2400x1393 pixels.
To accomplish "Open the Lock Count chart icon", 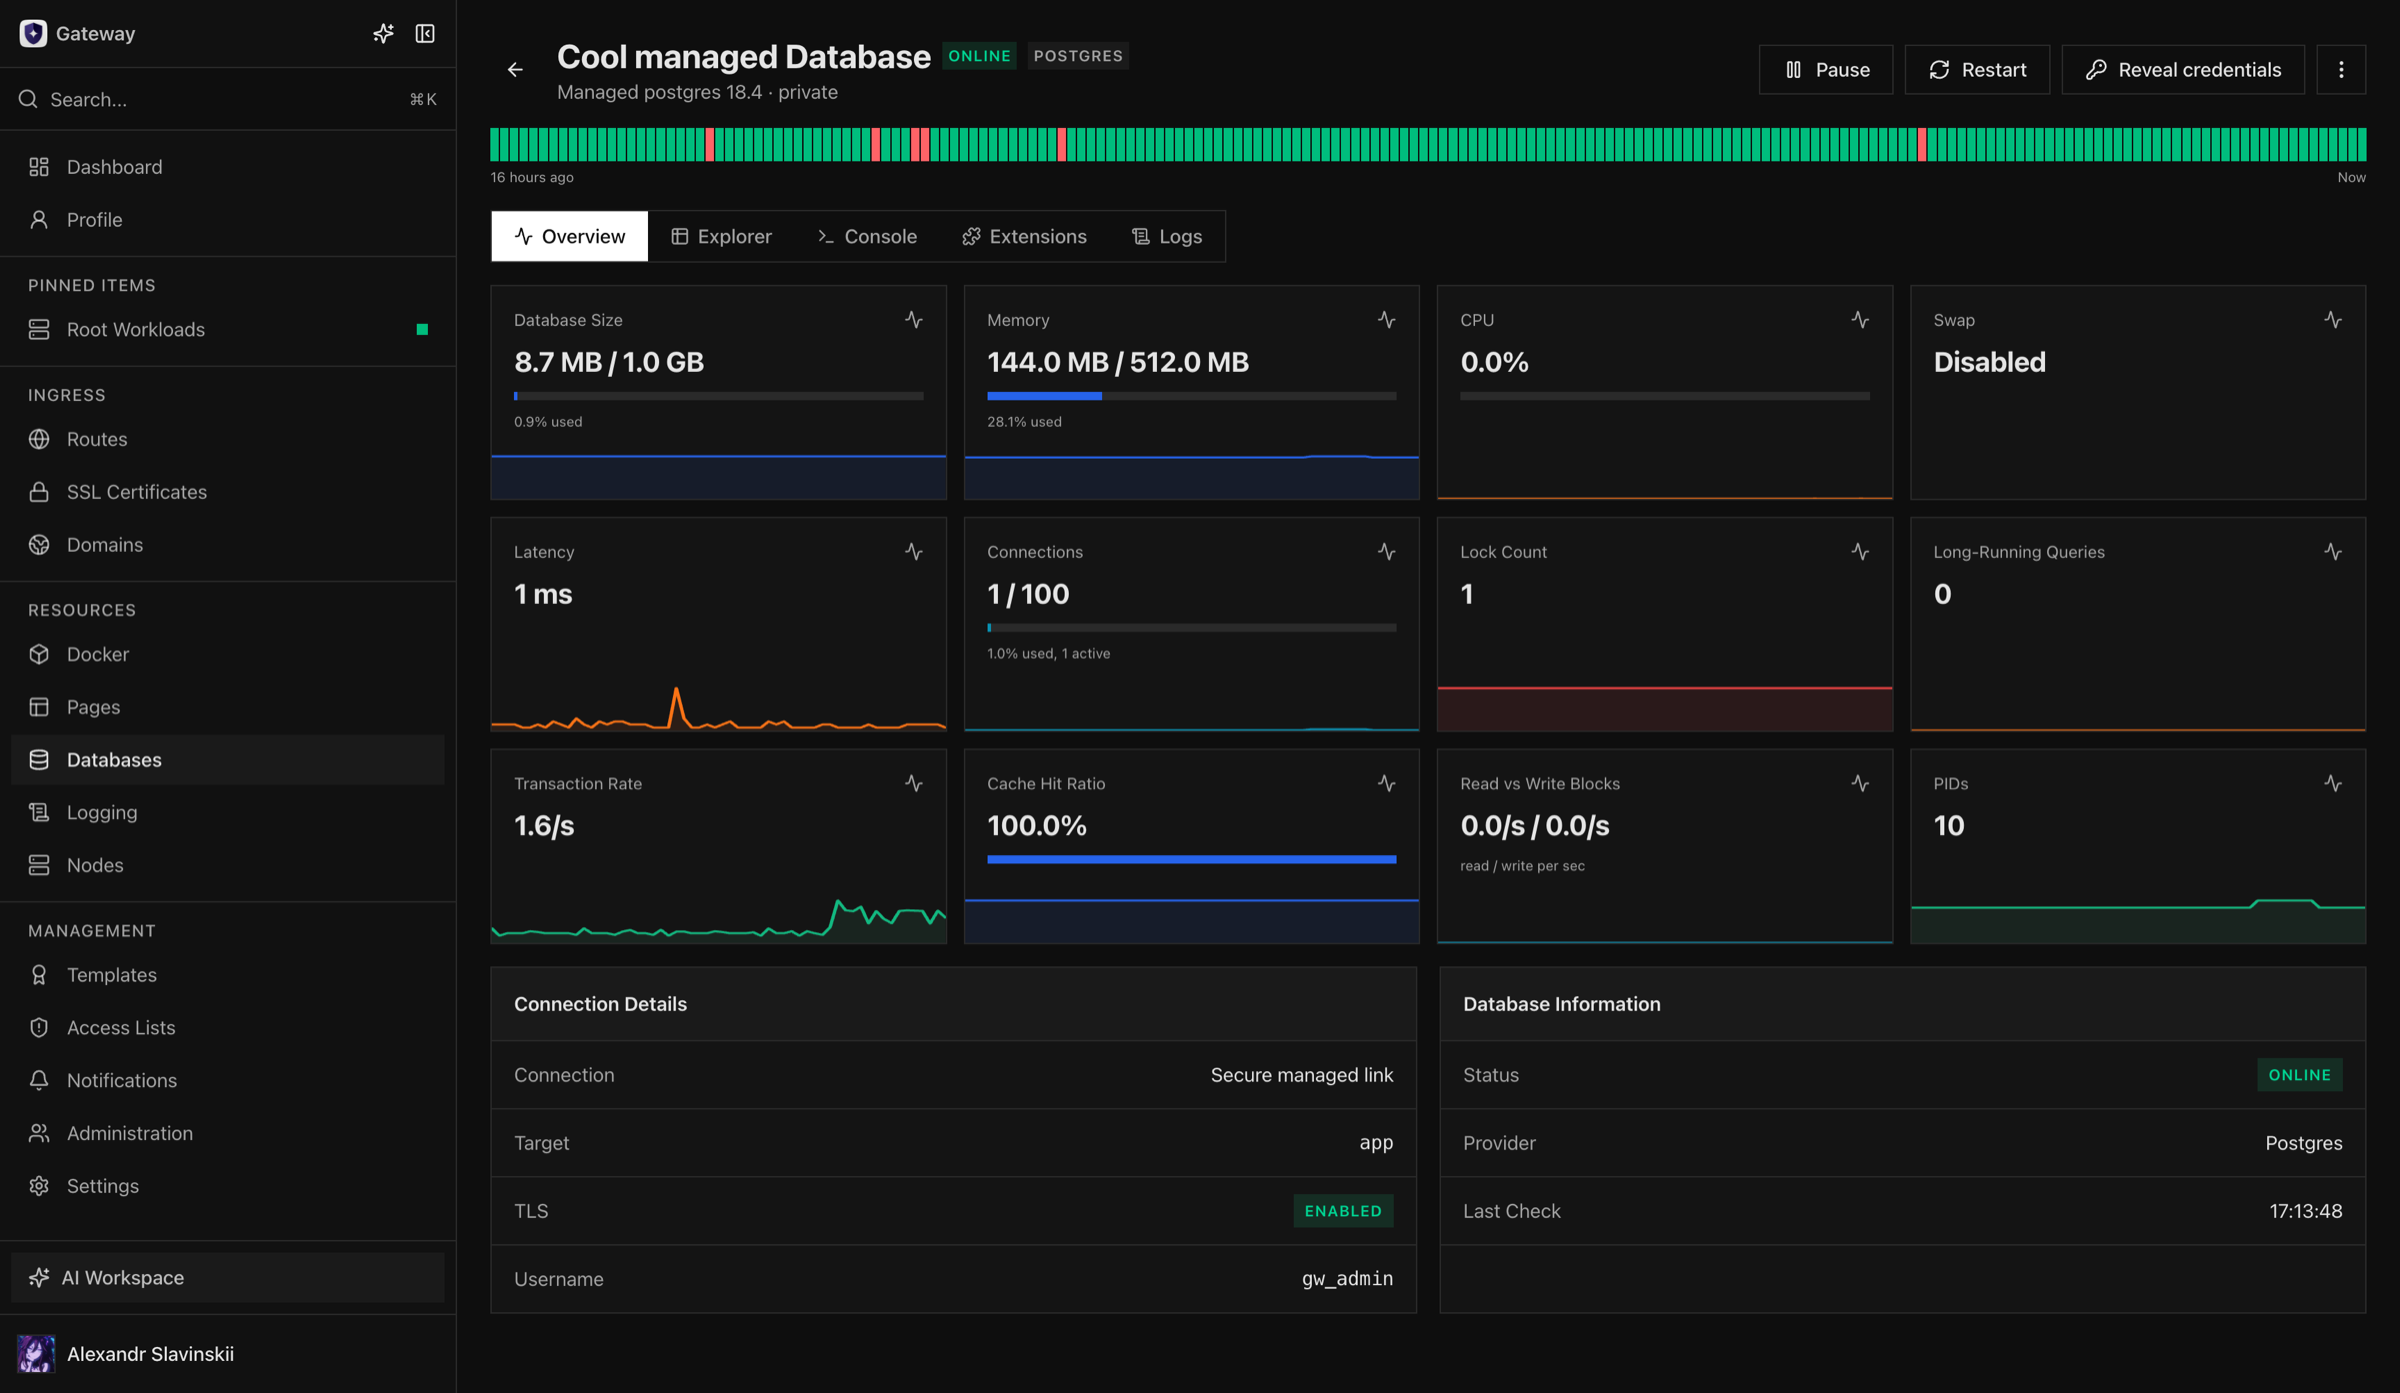I will click(x=1860, y=552).
